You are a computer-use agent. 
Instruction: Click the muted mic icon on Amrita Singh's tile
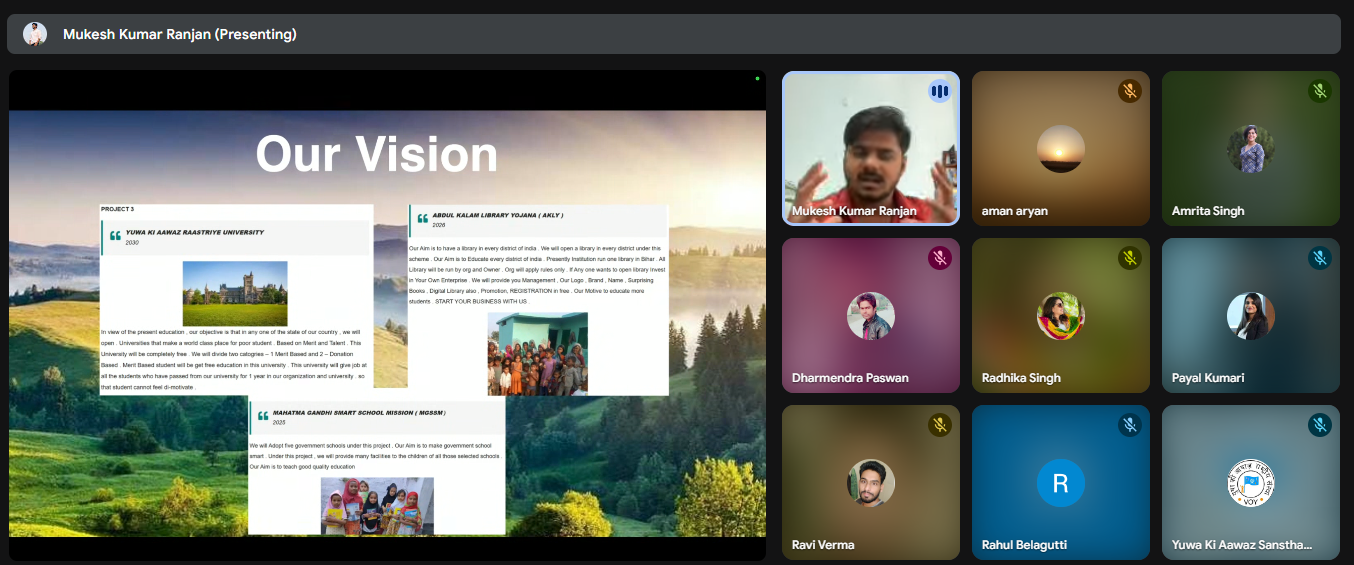point(1319,91)
